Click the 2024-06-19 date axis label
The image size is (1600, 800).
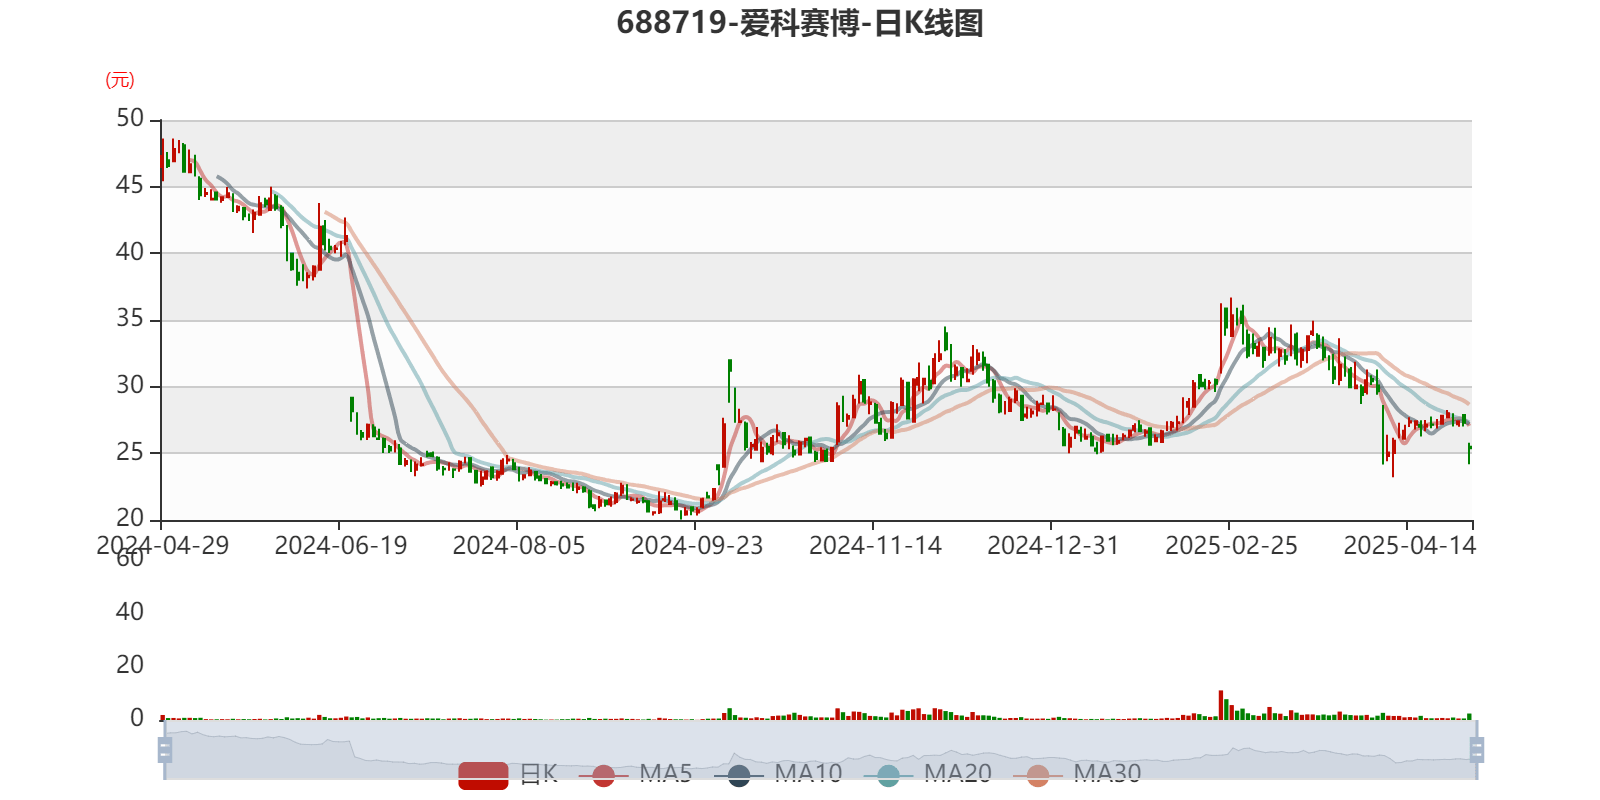tap(340, 545)
